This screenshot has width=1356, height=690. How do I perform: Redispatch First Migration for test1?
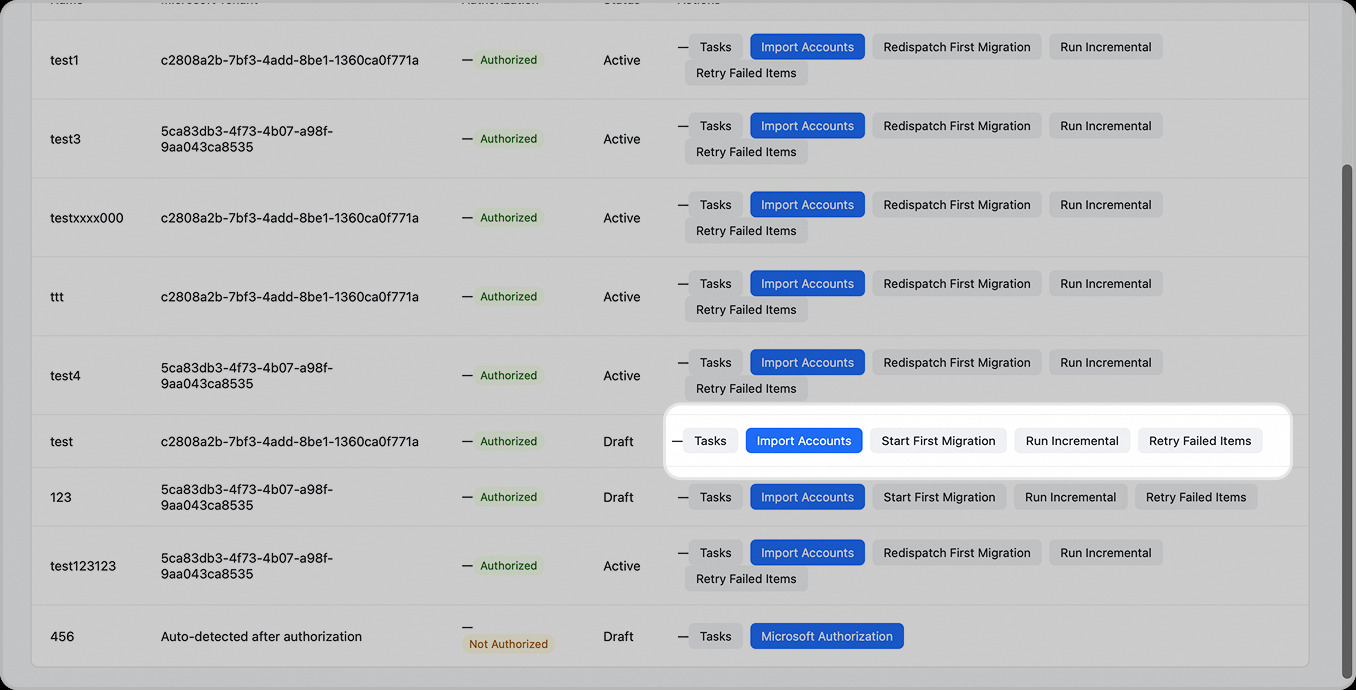957,47
